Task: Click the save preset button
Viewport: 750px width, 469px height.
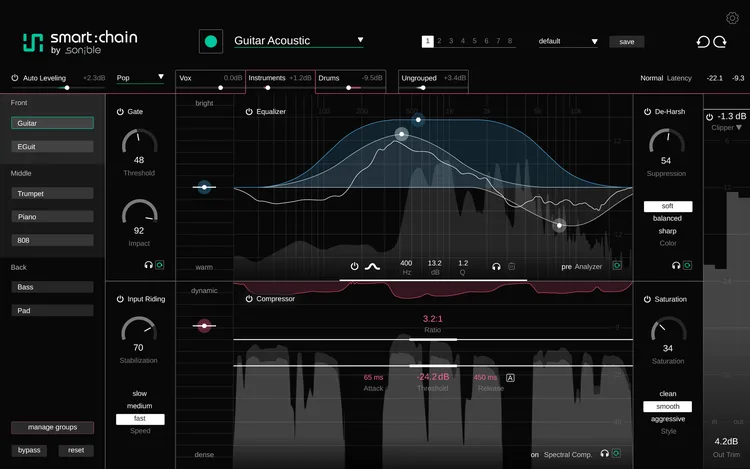Action: pyautogui.click(x=627, y=42)
